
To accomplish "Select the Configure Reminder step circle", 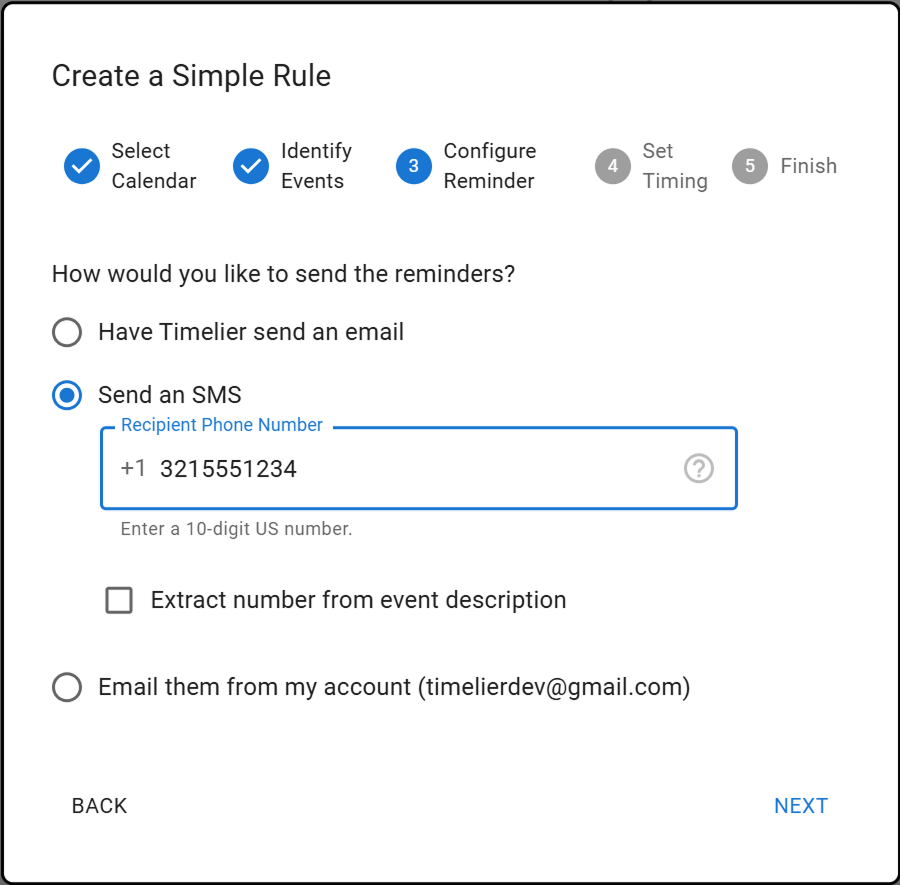I will (413, 166).
